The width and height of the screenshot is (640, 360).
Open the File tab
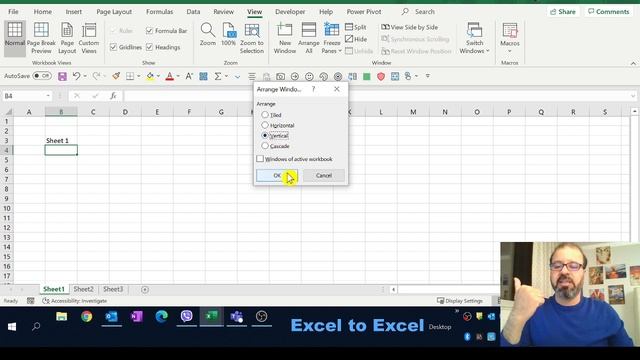[x=13, y=12]
